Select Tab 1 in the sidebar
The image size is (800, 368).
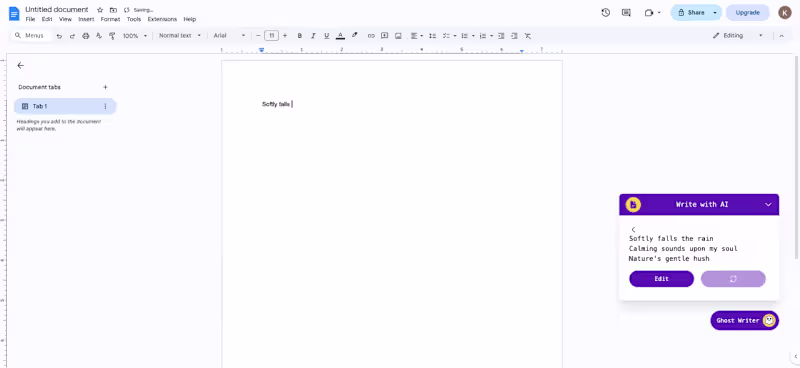point(65,106)
